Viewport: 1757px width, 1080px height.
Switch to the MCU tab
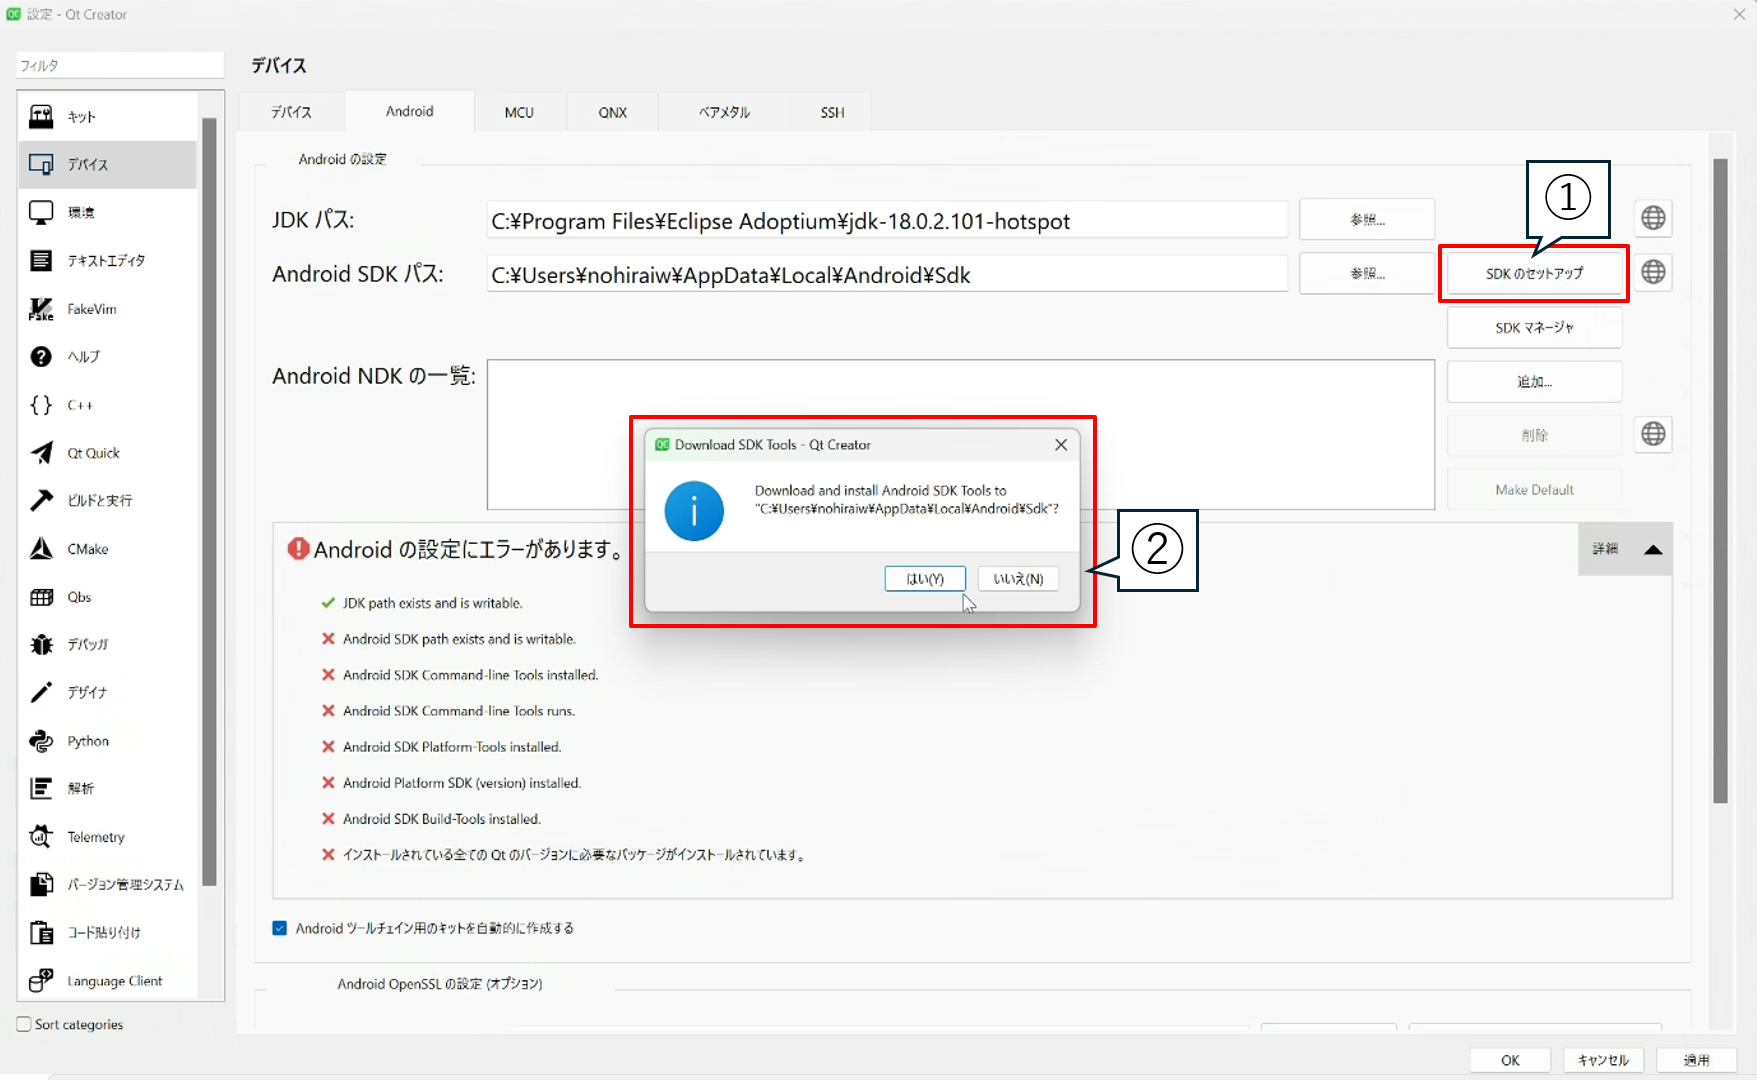click(519, 112)
